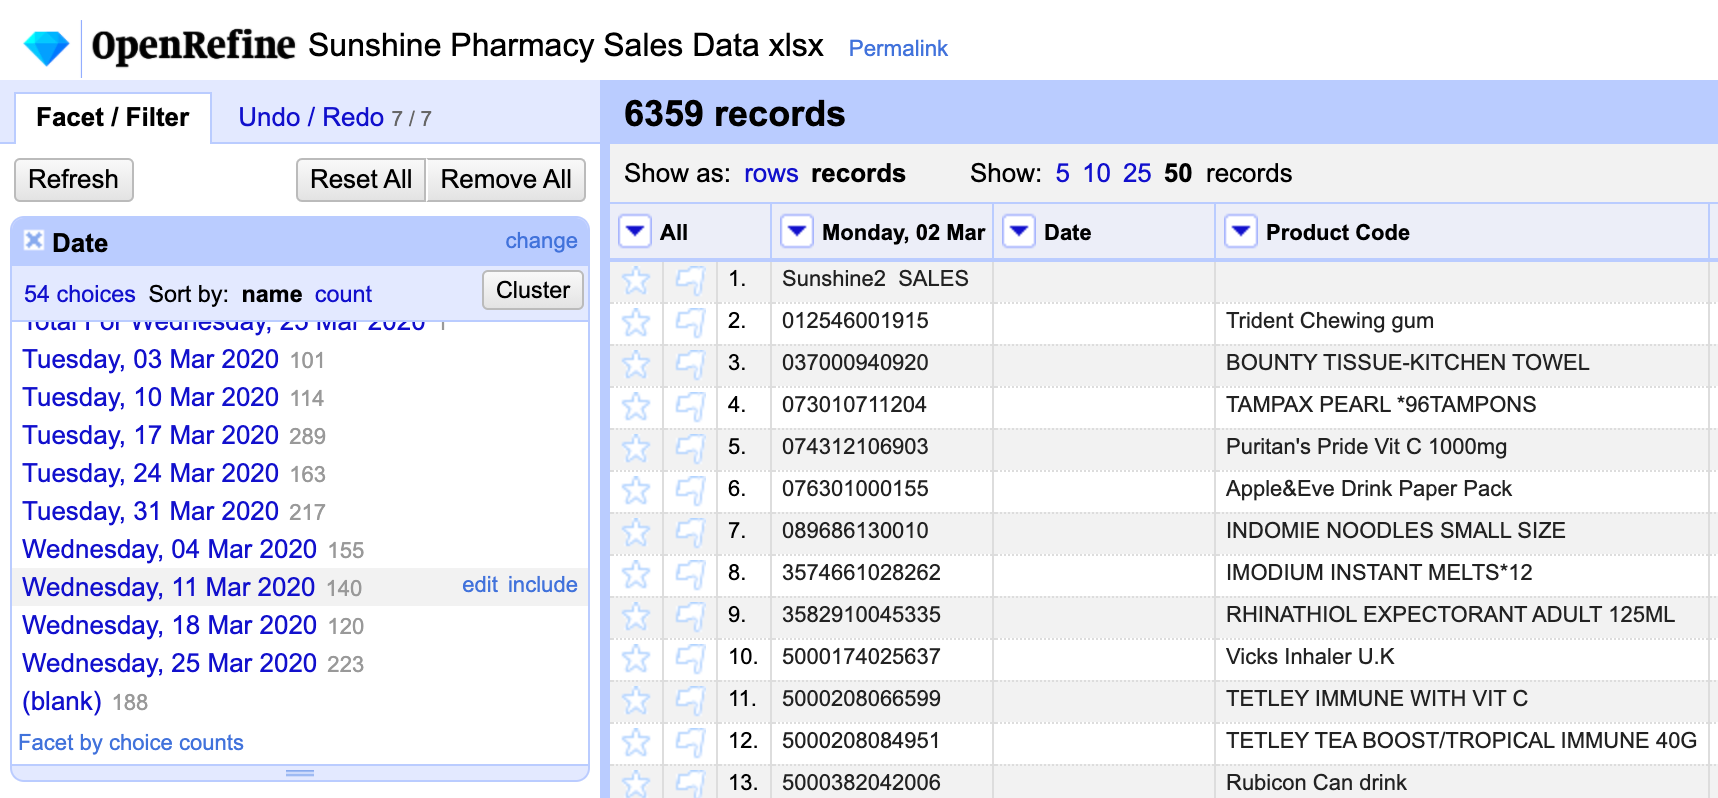The height and width of the screenshot is (798, 1718).
Task: Star row 6 Apple&Eve Drink record
Action: (x=636, y=490)
